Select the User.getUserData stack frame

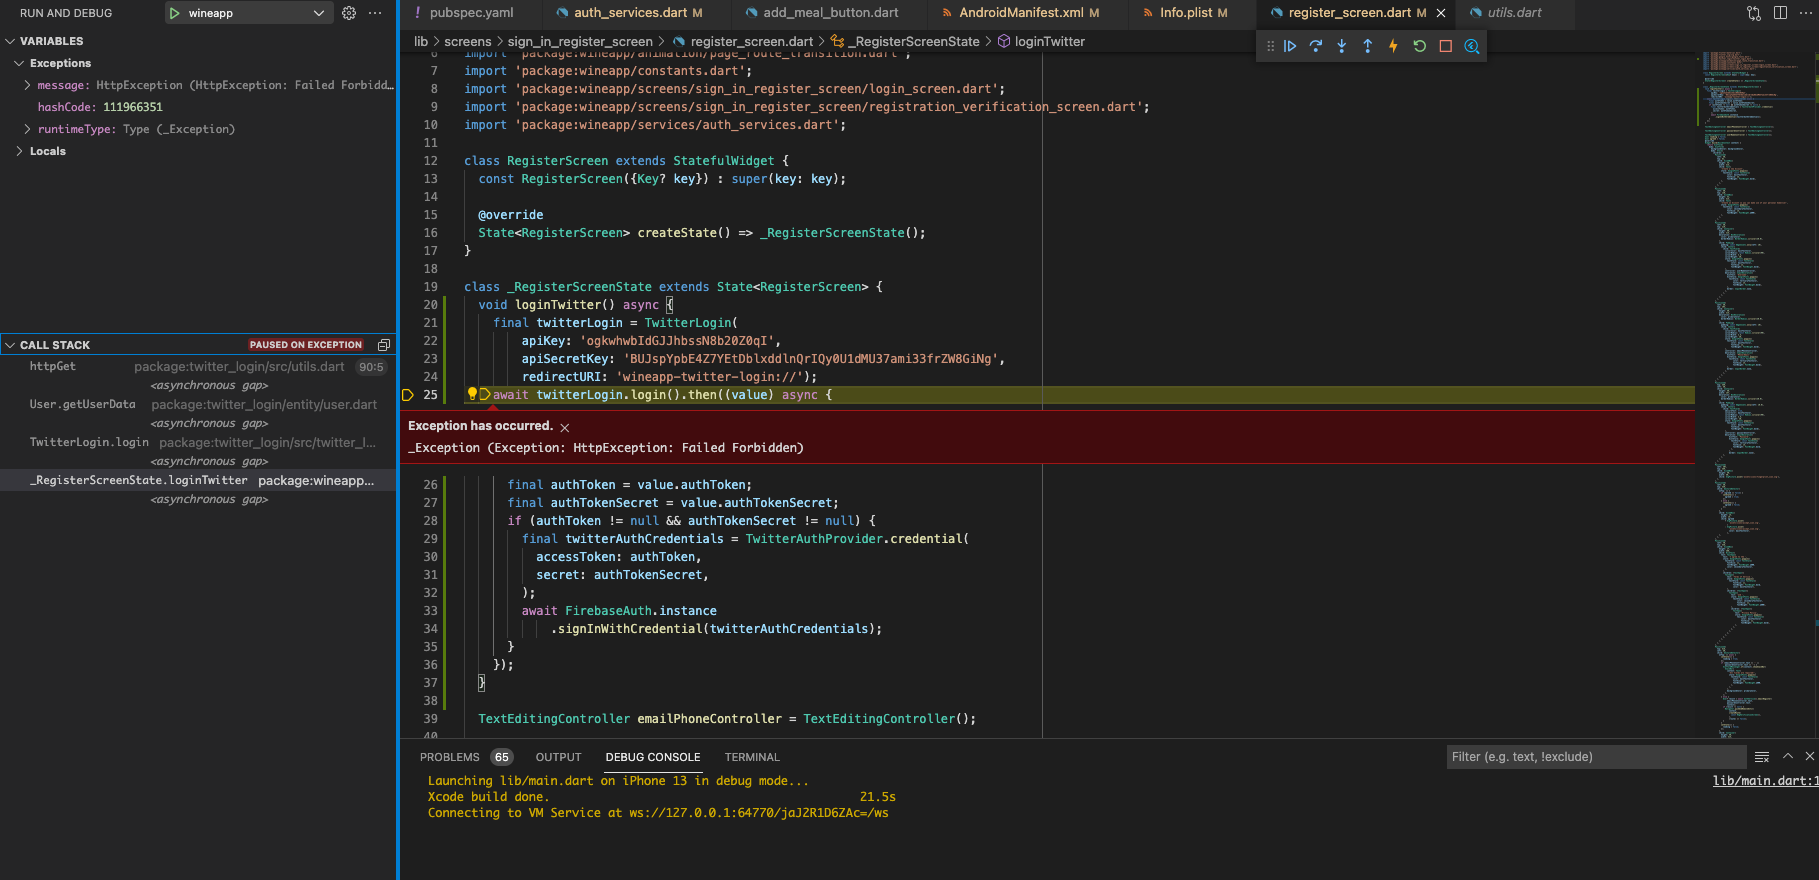point(198,405)
